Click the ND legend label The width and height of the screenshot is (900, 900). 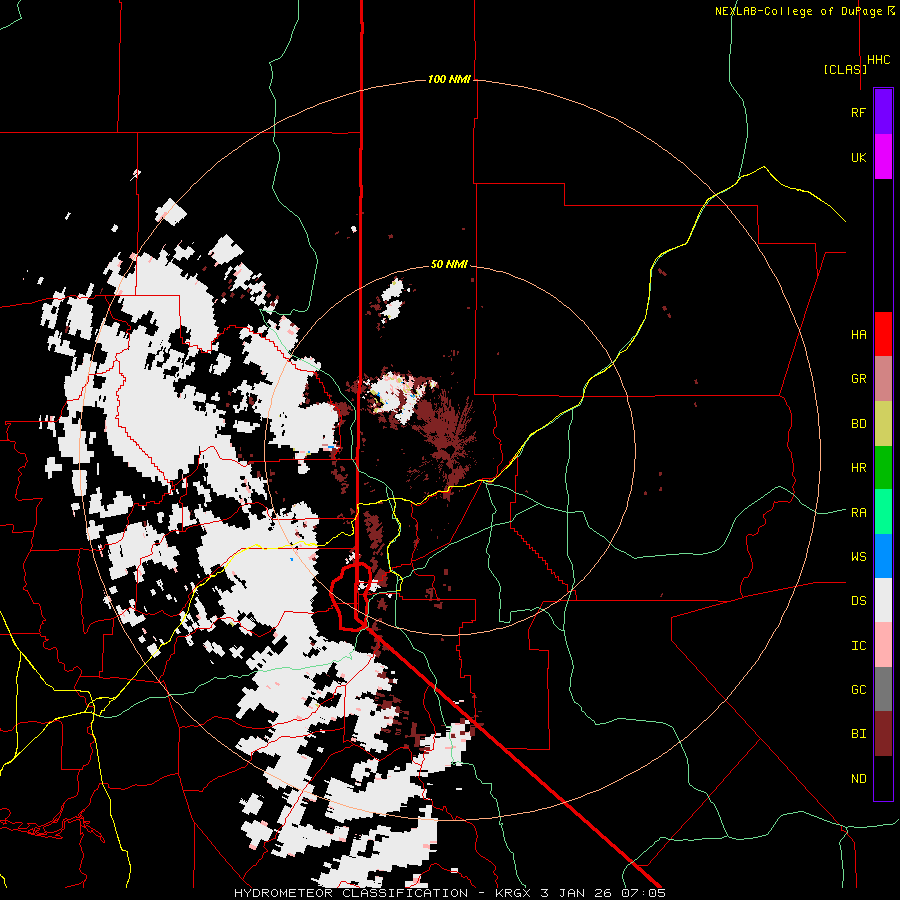[x=858, y=778]
